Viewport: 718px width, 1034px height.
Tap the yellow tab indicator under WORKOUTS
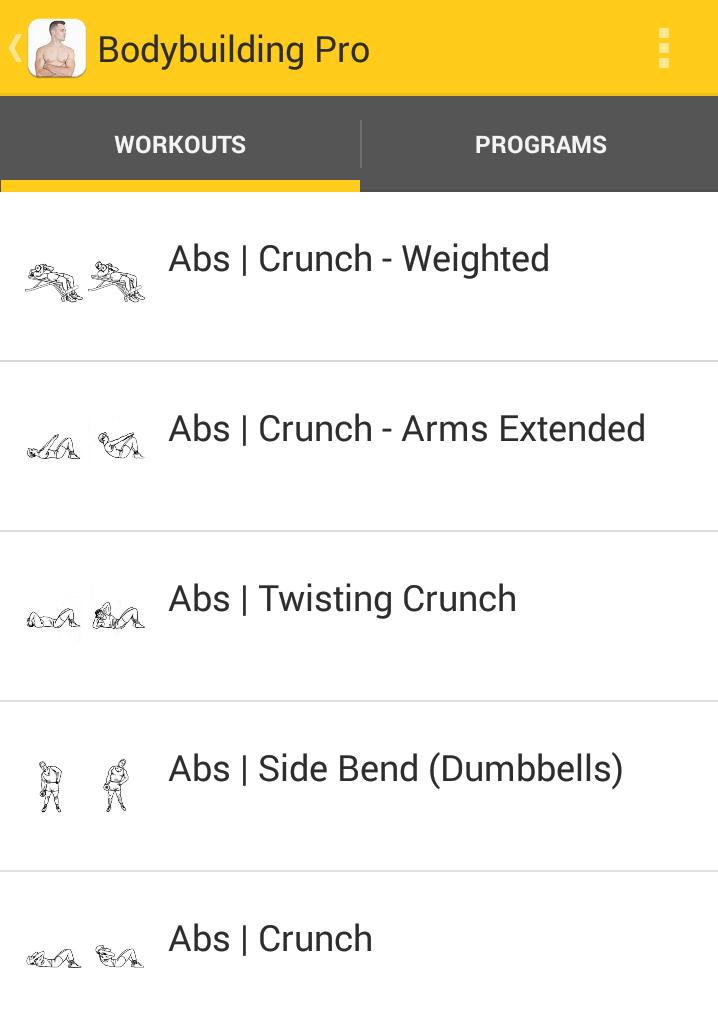[x=180, y=186]
